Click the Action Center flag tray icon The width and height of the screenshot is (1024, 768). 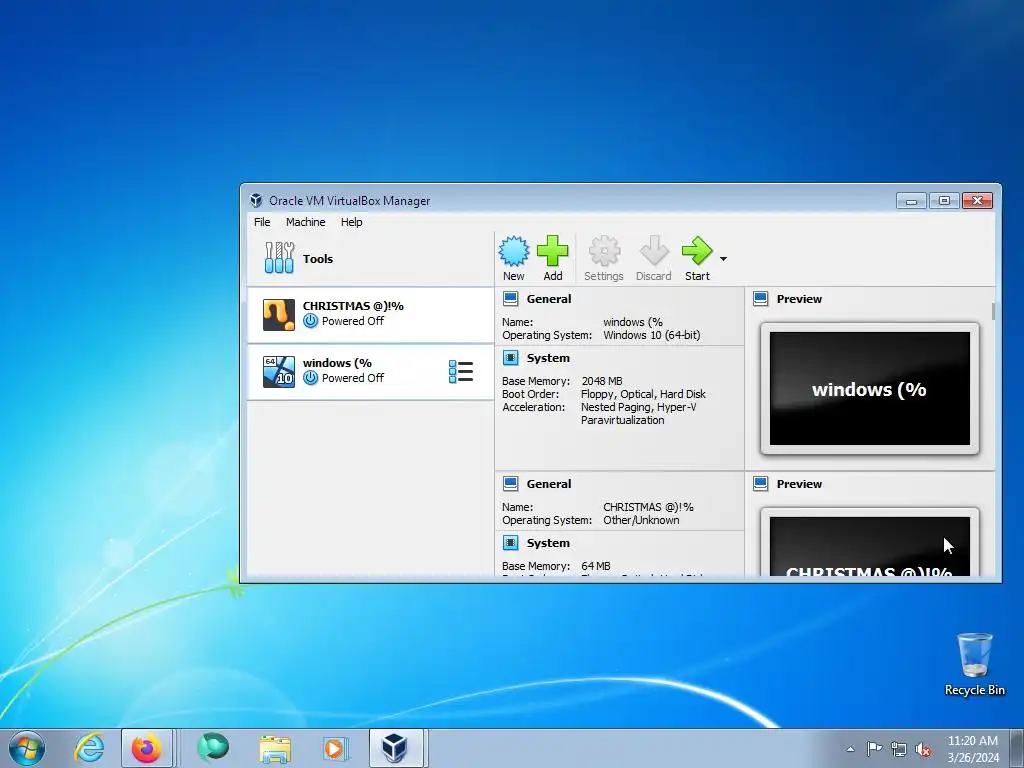pyautogui.click(x=874, y=749)
